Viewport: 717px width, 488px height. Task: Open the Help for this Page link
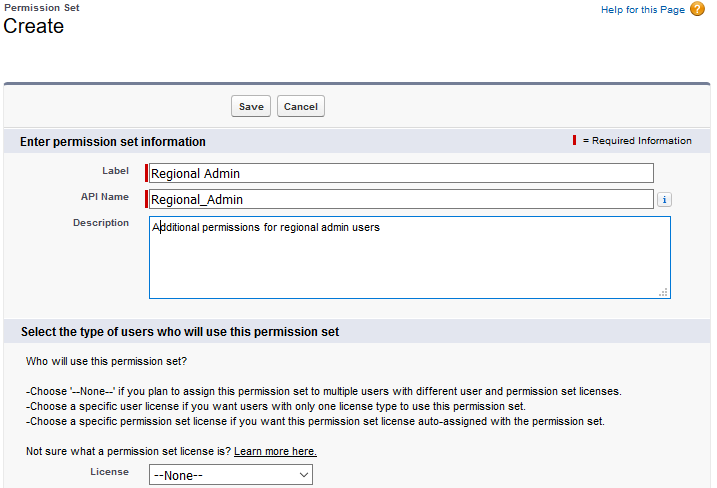pyautogui.click(x=643, y=10)
